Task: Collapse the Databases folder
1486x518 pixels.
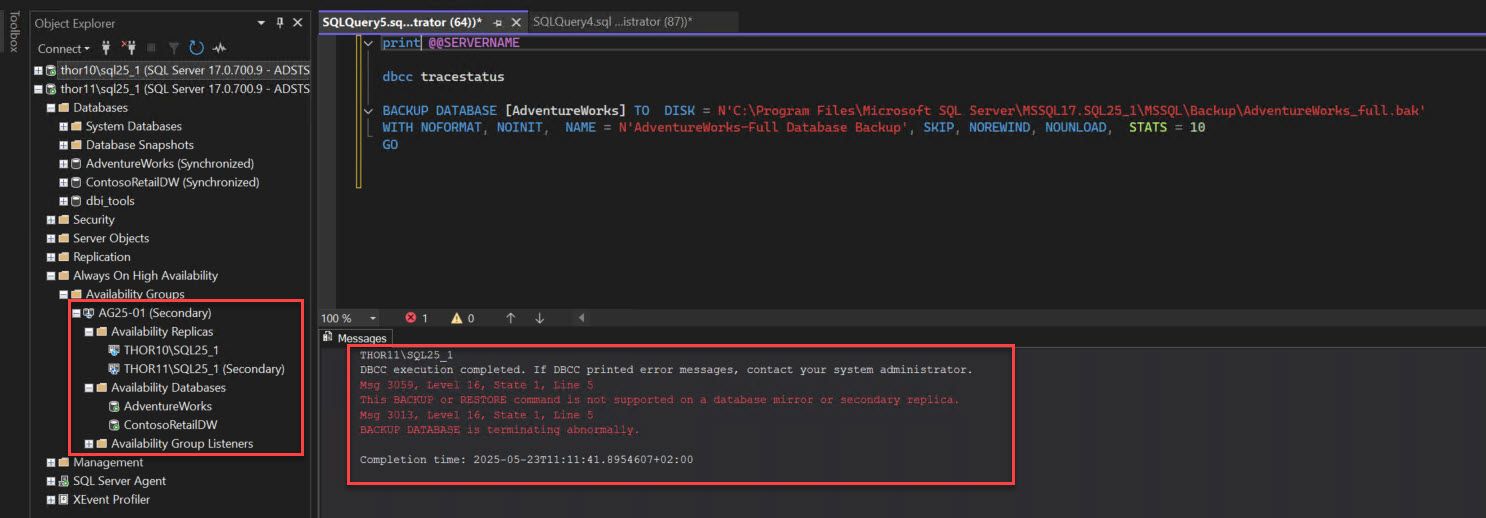Action: pyautogui.click(x=50, y=108)
